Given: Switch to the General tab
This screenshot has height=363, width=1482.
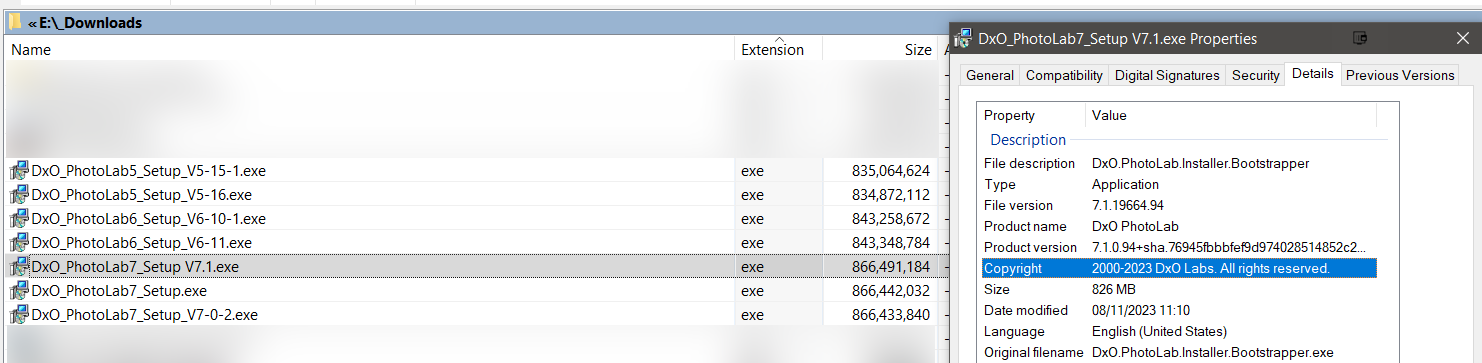Looking at the screenshot, I should coord(990,75).
